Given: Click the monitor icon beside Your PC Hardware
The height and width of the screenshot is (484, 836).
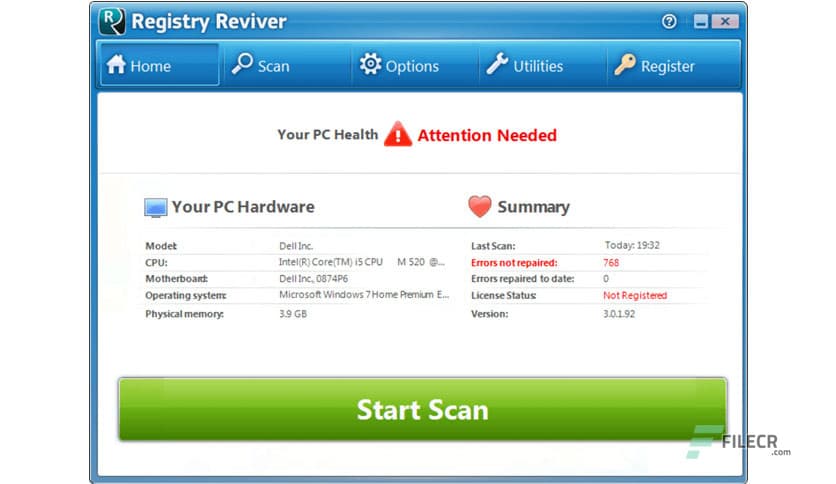Looking at the screenshot, I should [x=156, y=207].
